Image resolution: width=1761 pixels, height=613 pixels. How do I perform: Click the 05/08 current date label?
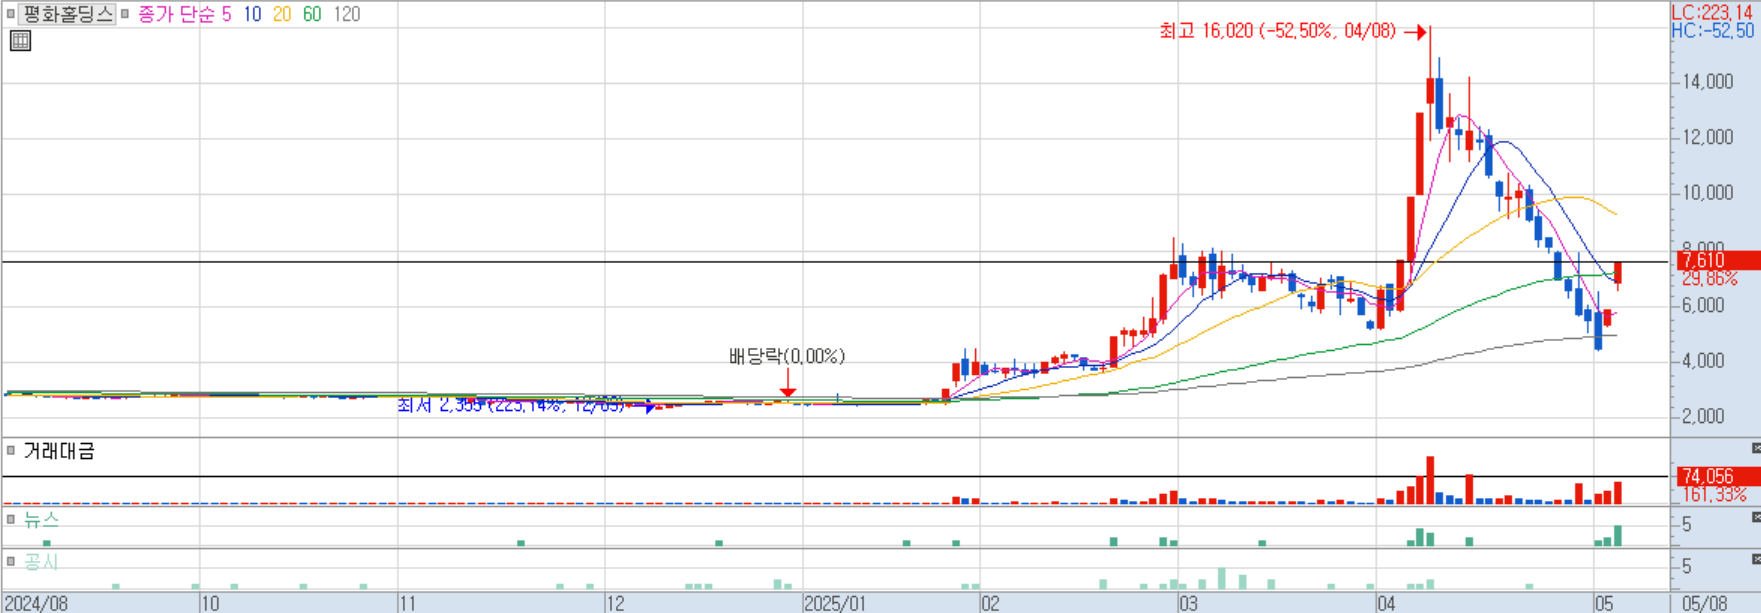(1704, 603)
